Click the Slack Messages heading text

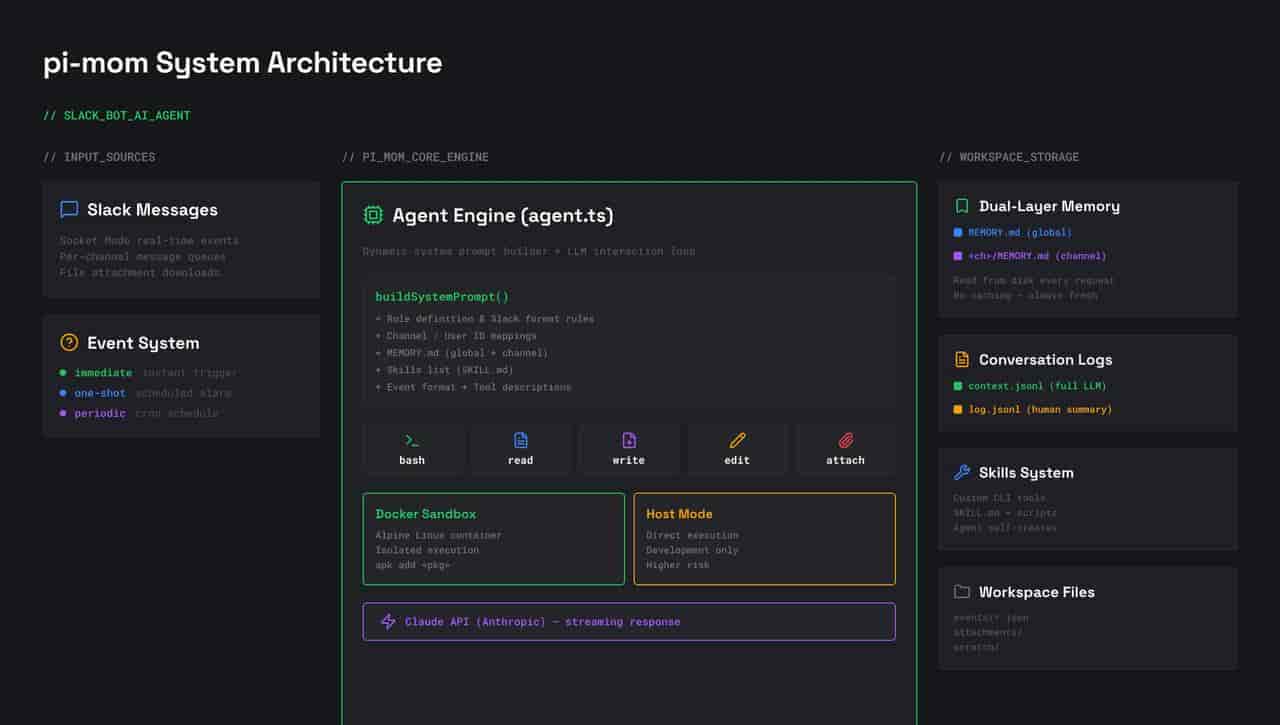pos(152,210)
